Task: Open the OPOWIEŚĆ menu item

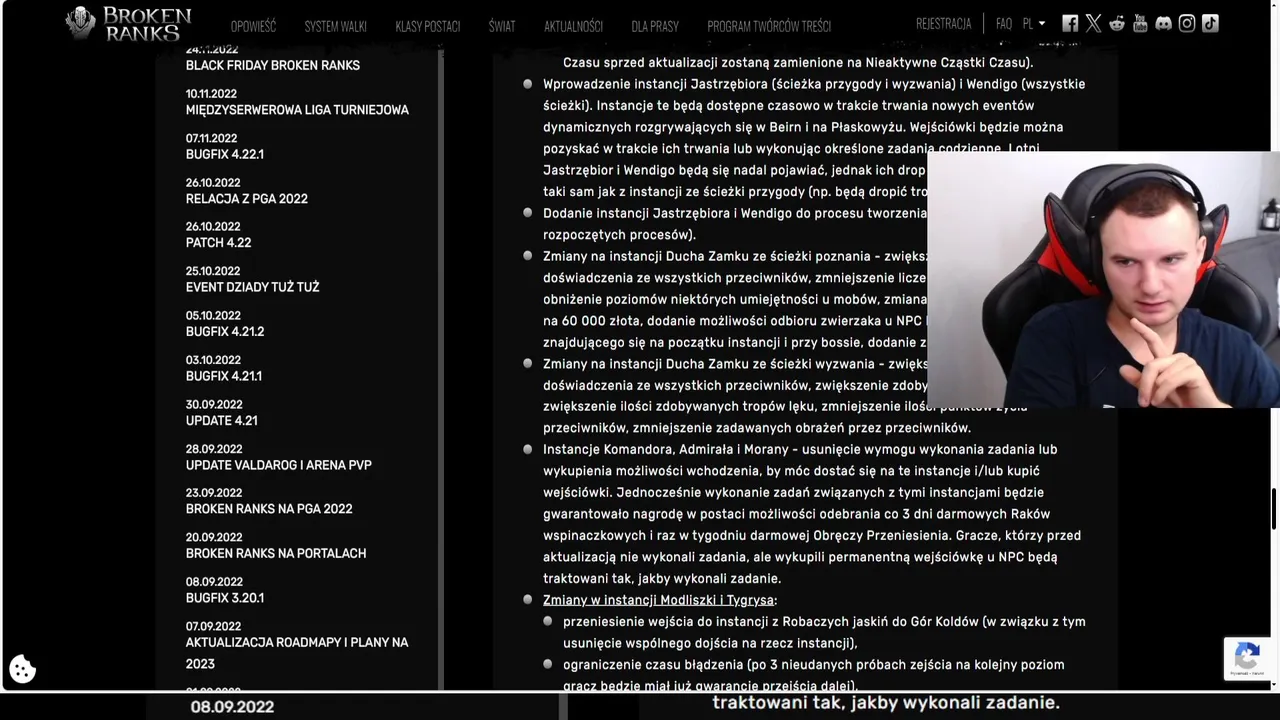Action: pyautogui.click(x=253, y=26)
